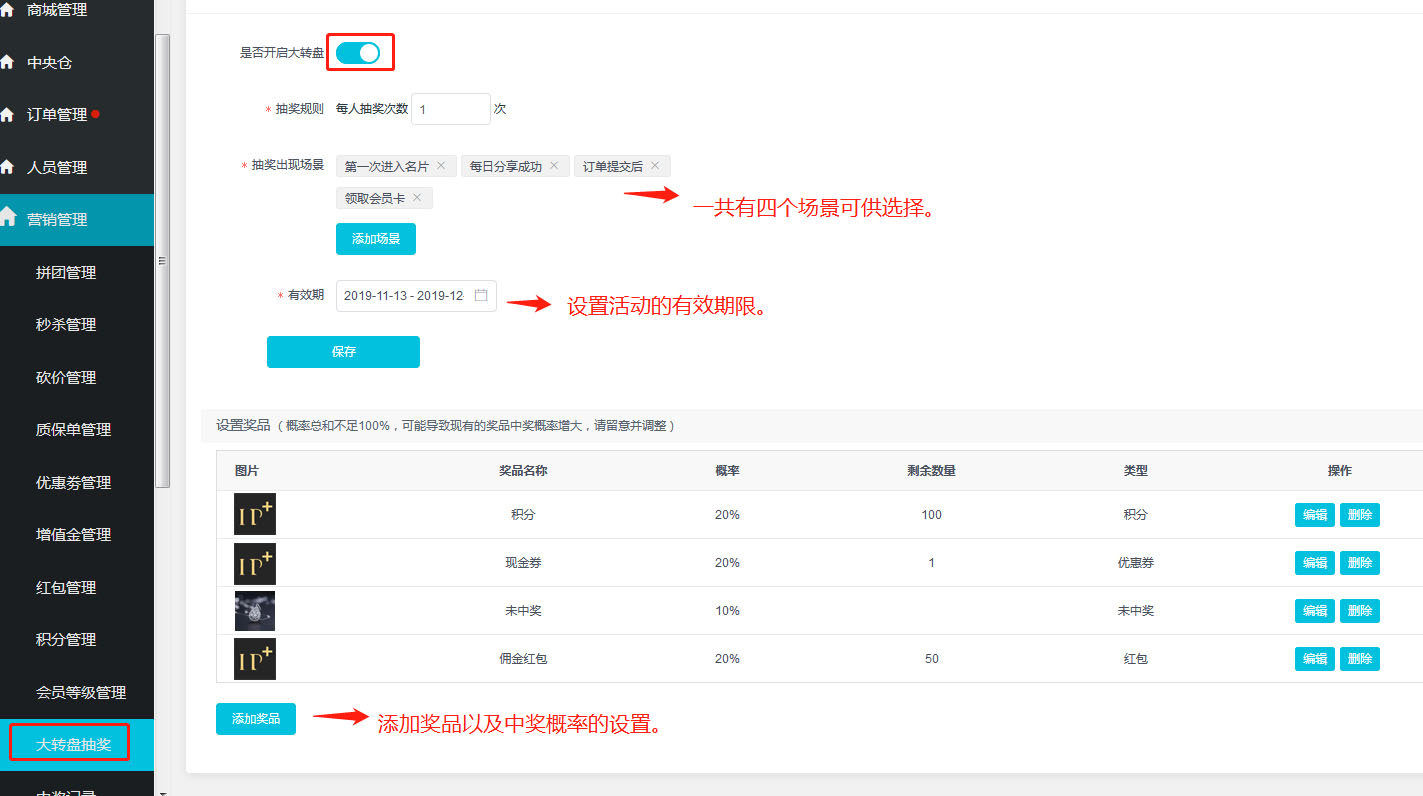Open the 未中奖 prize thumbnail image
This screenshot has height=796, width=1423.
click(254, 610)
